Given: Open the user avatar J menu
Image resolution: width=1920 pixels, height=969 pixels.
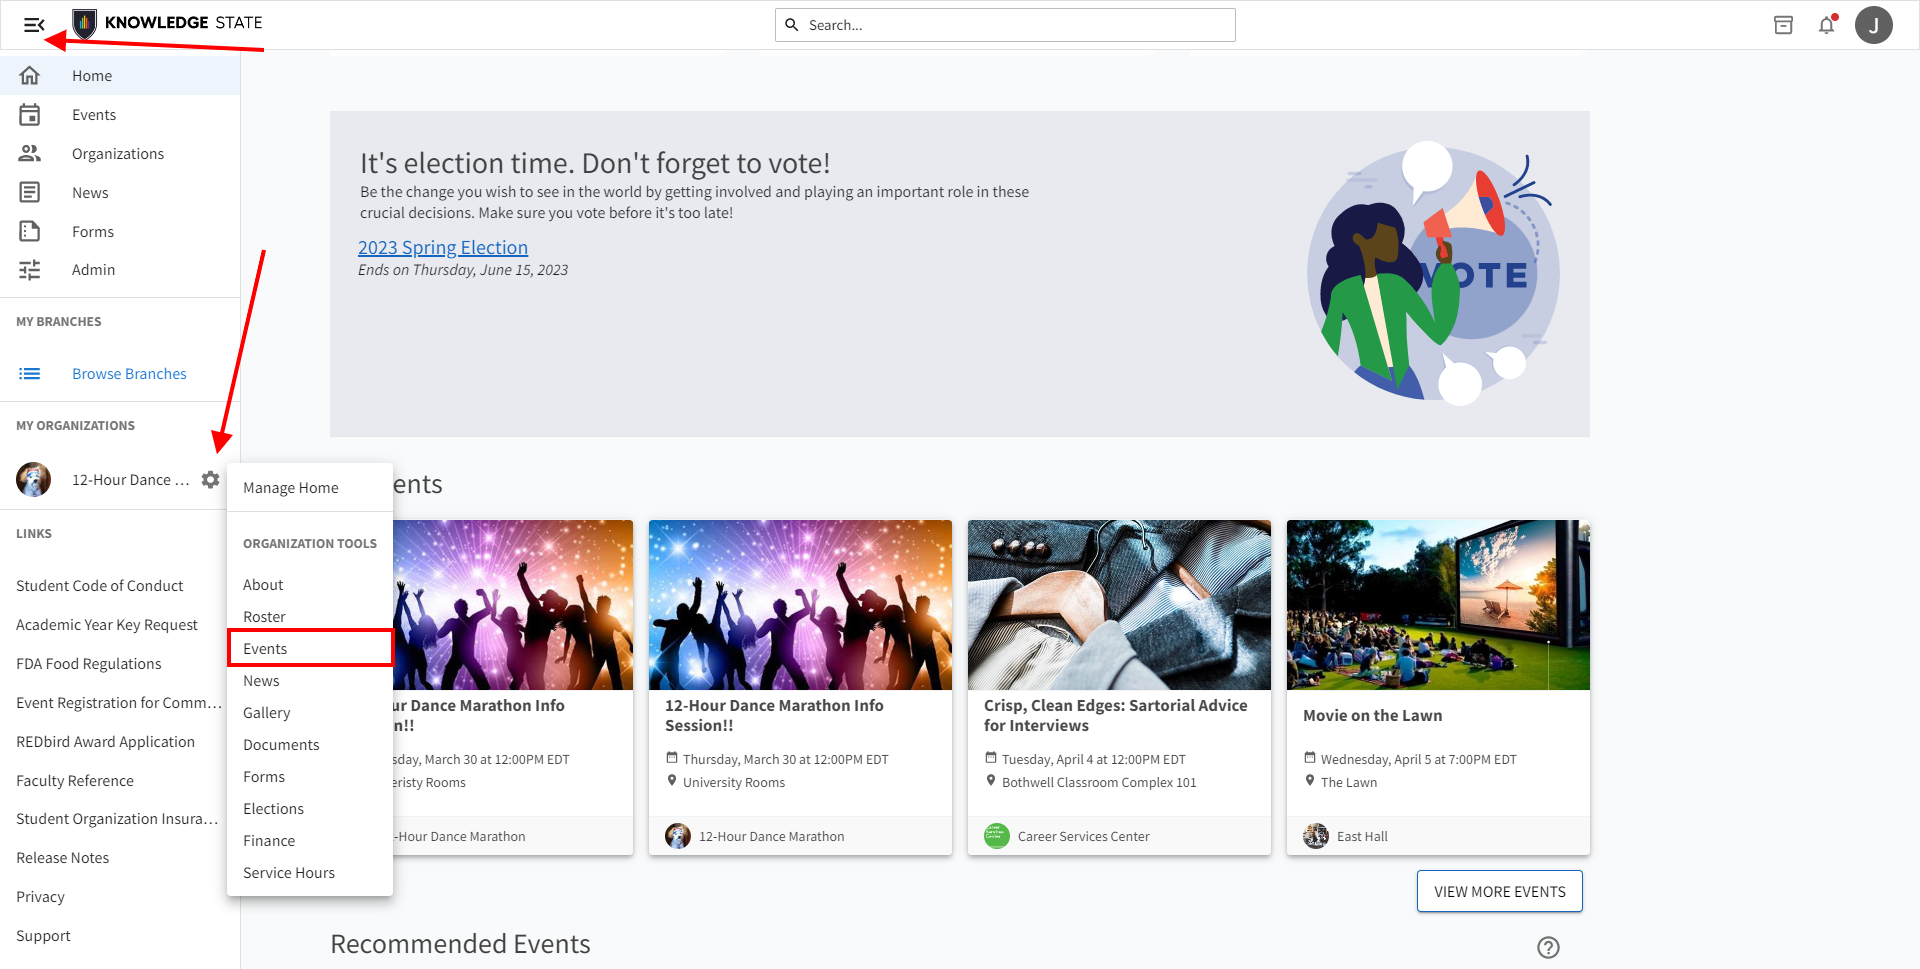Looking at the screenshot, I should pyautogui.click(x=1873, y=25).
